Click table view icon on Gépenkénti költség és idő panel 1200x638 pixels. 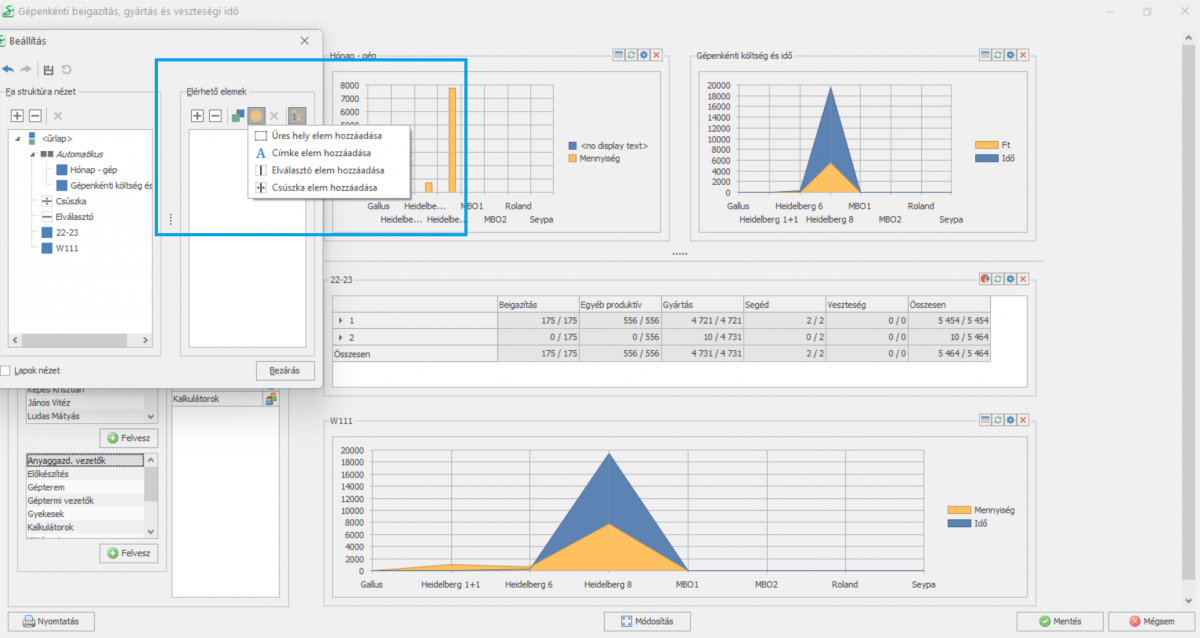(985, 55)
